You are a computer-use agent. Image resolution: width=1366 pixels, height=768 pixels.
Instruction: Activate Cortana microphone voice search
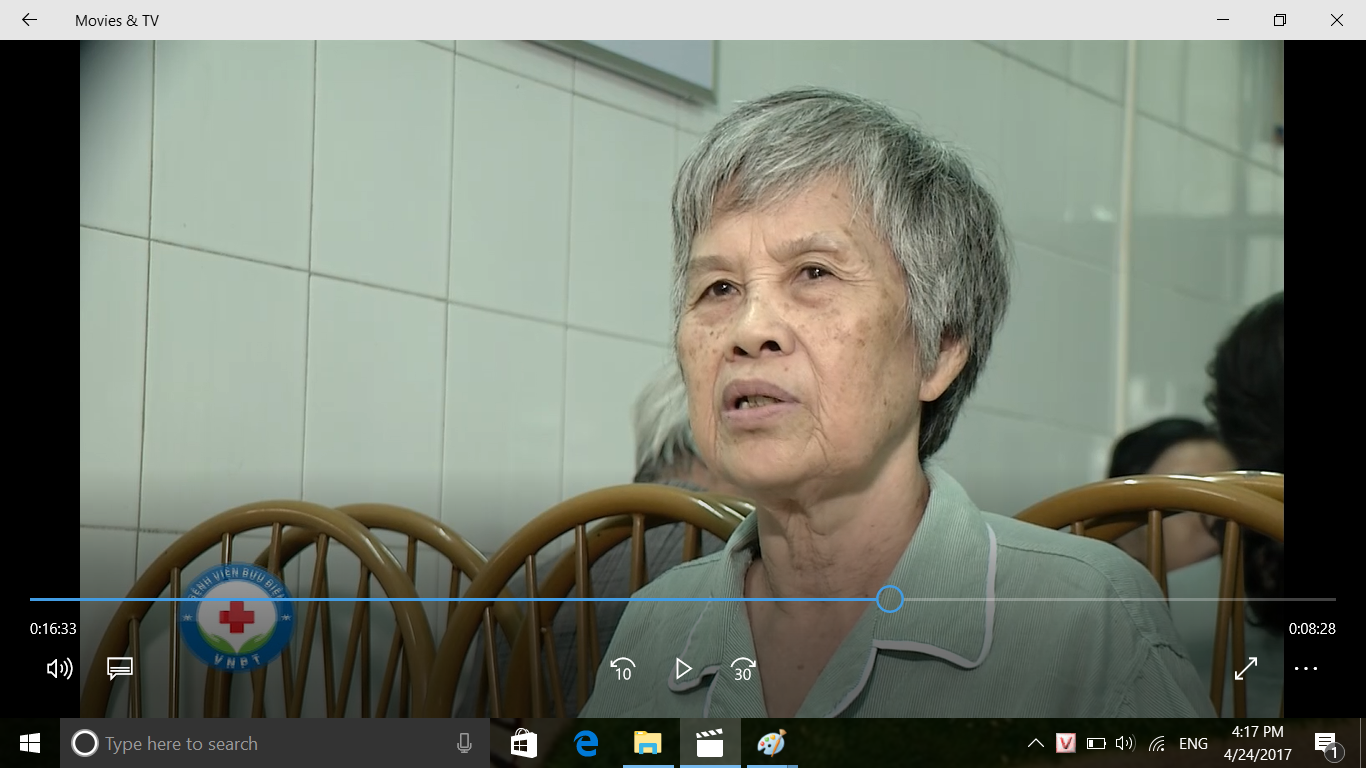[x=464, y=743]
